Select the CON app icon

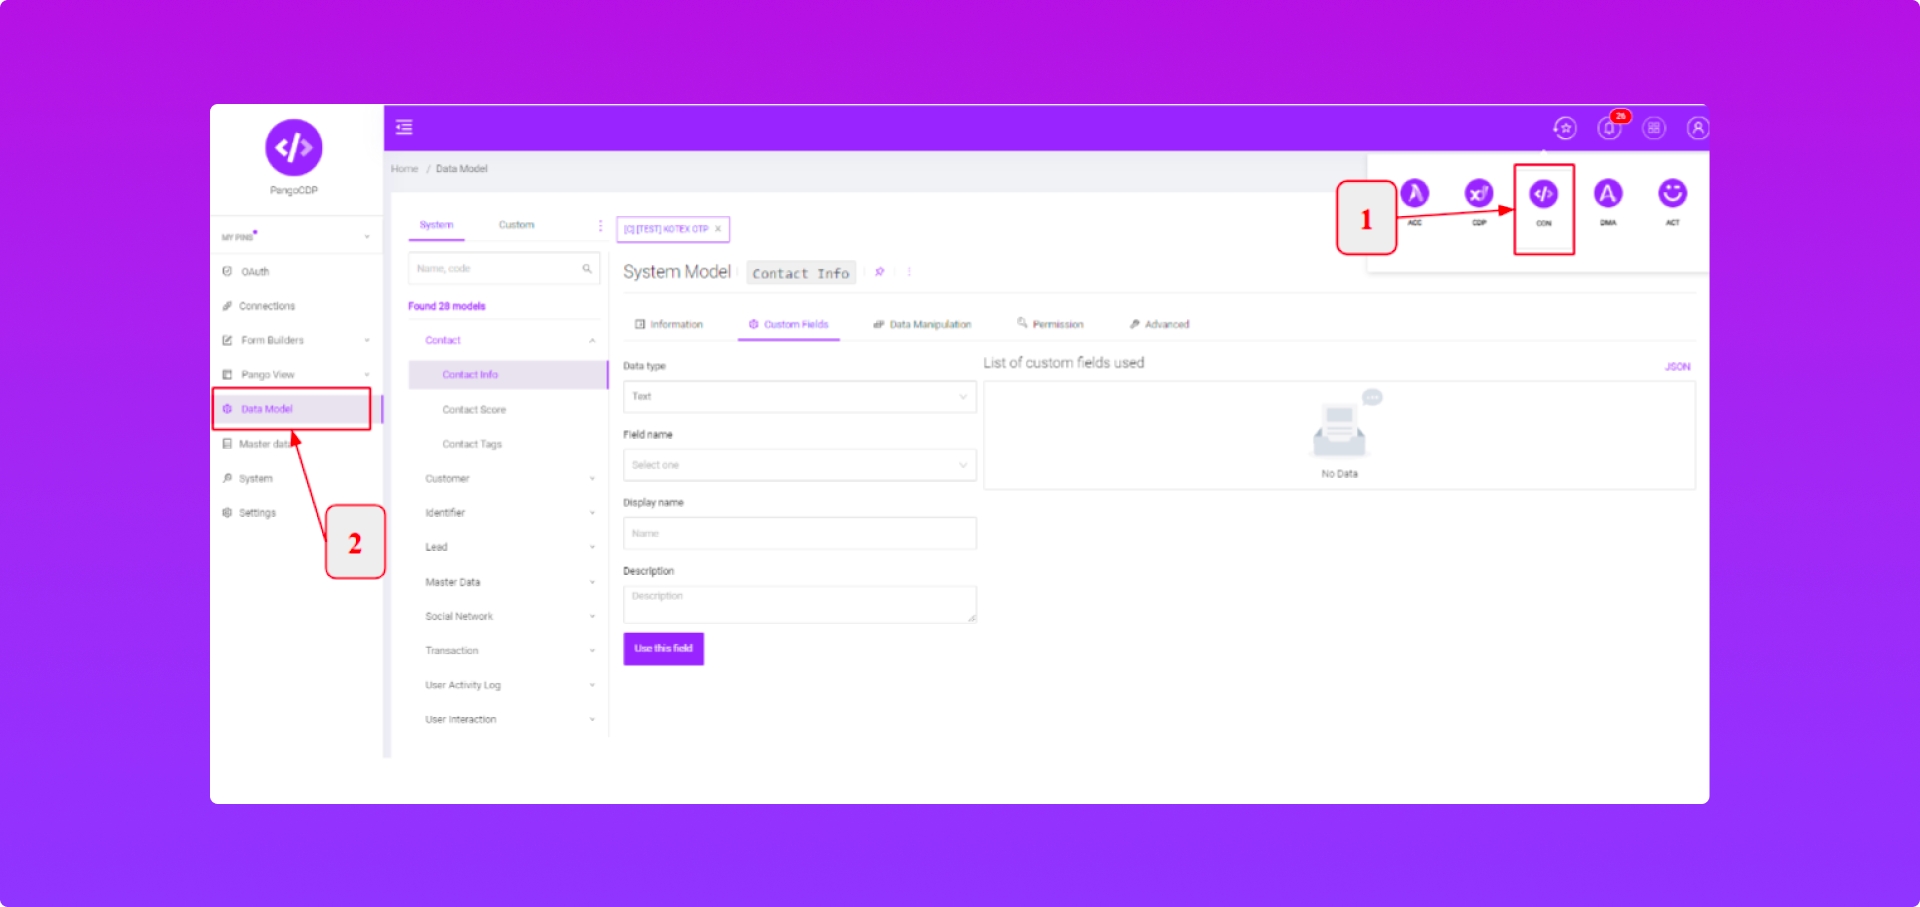click(1543, 195)
